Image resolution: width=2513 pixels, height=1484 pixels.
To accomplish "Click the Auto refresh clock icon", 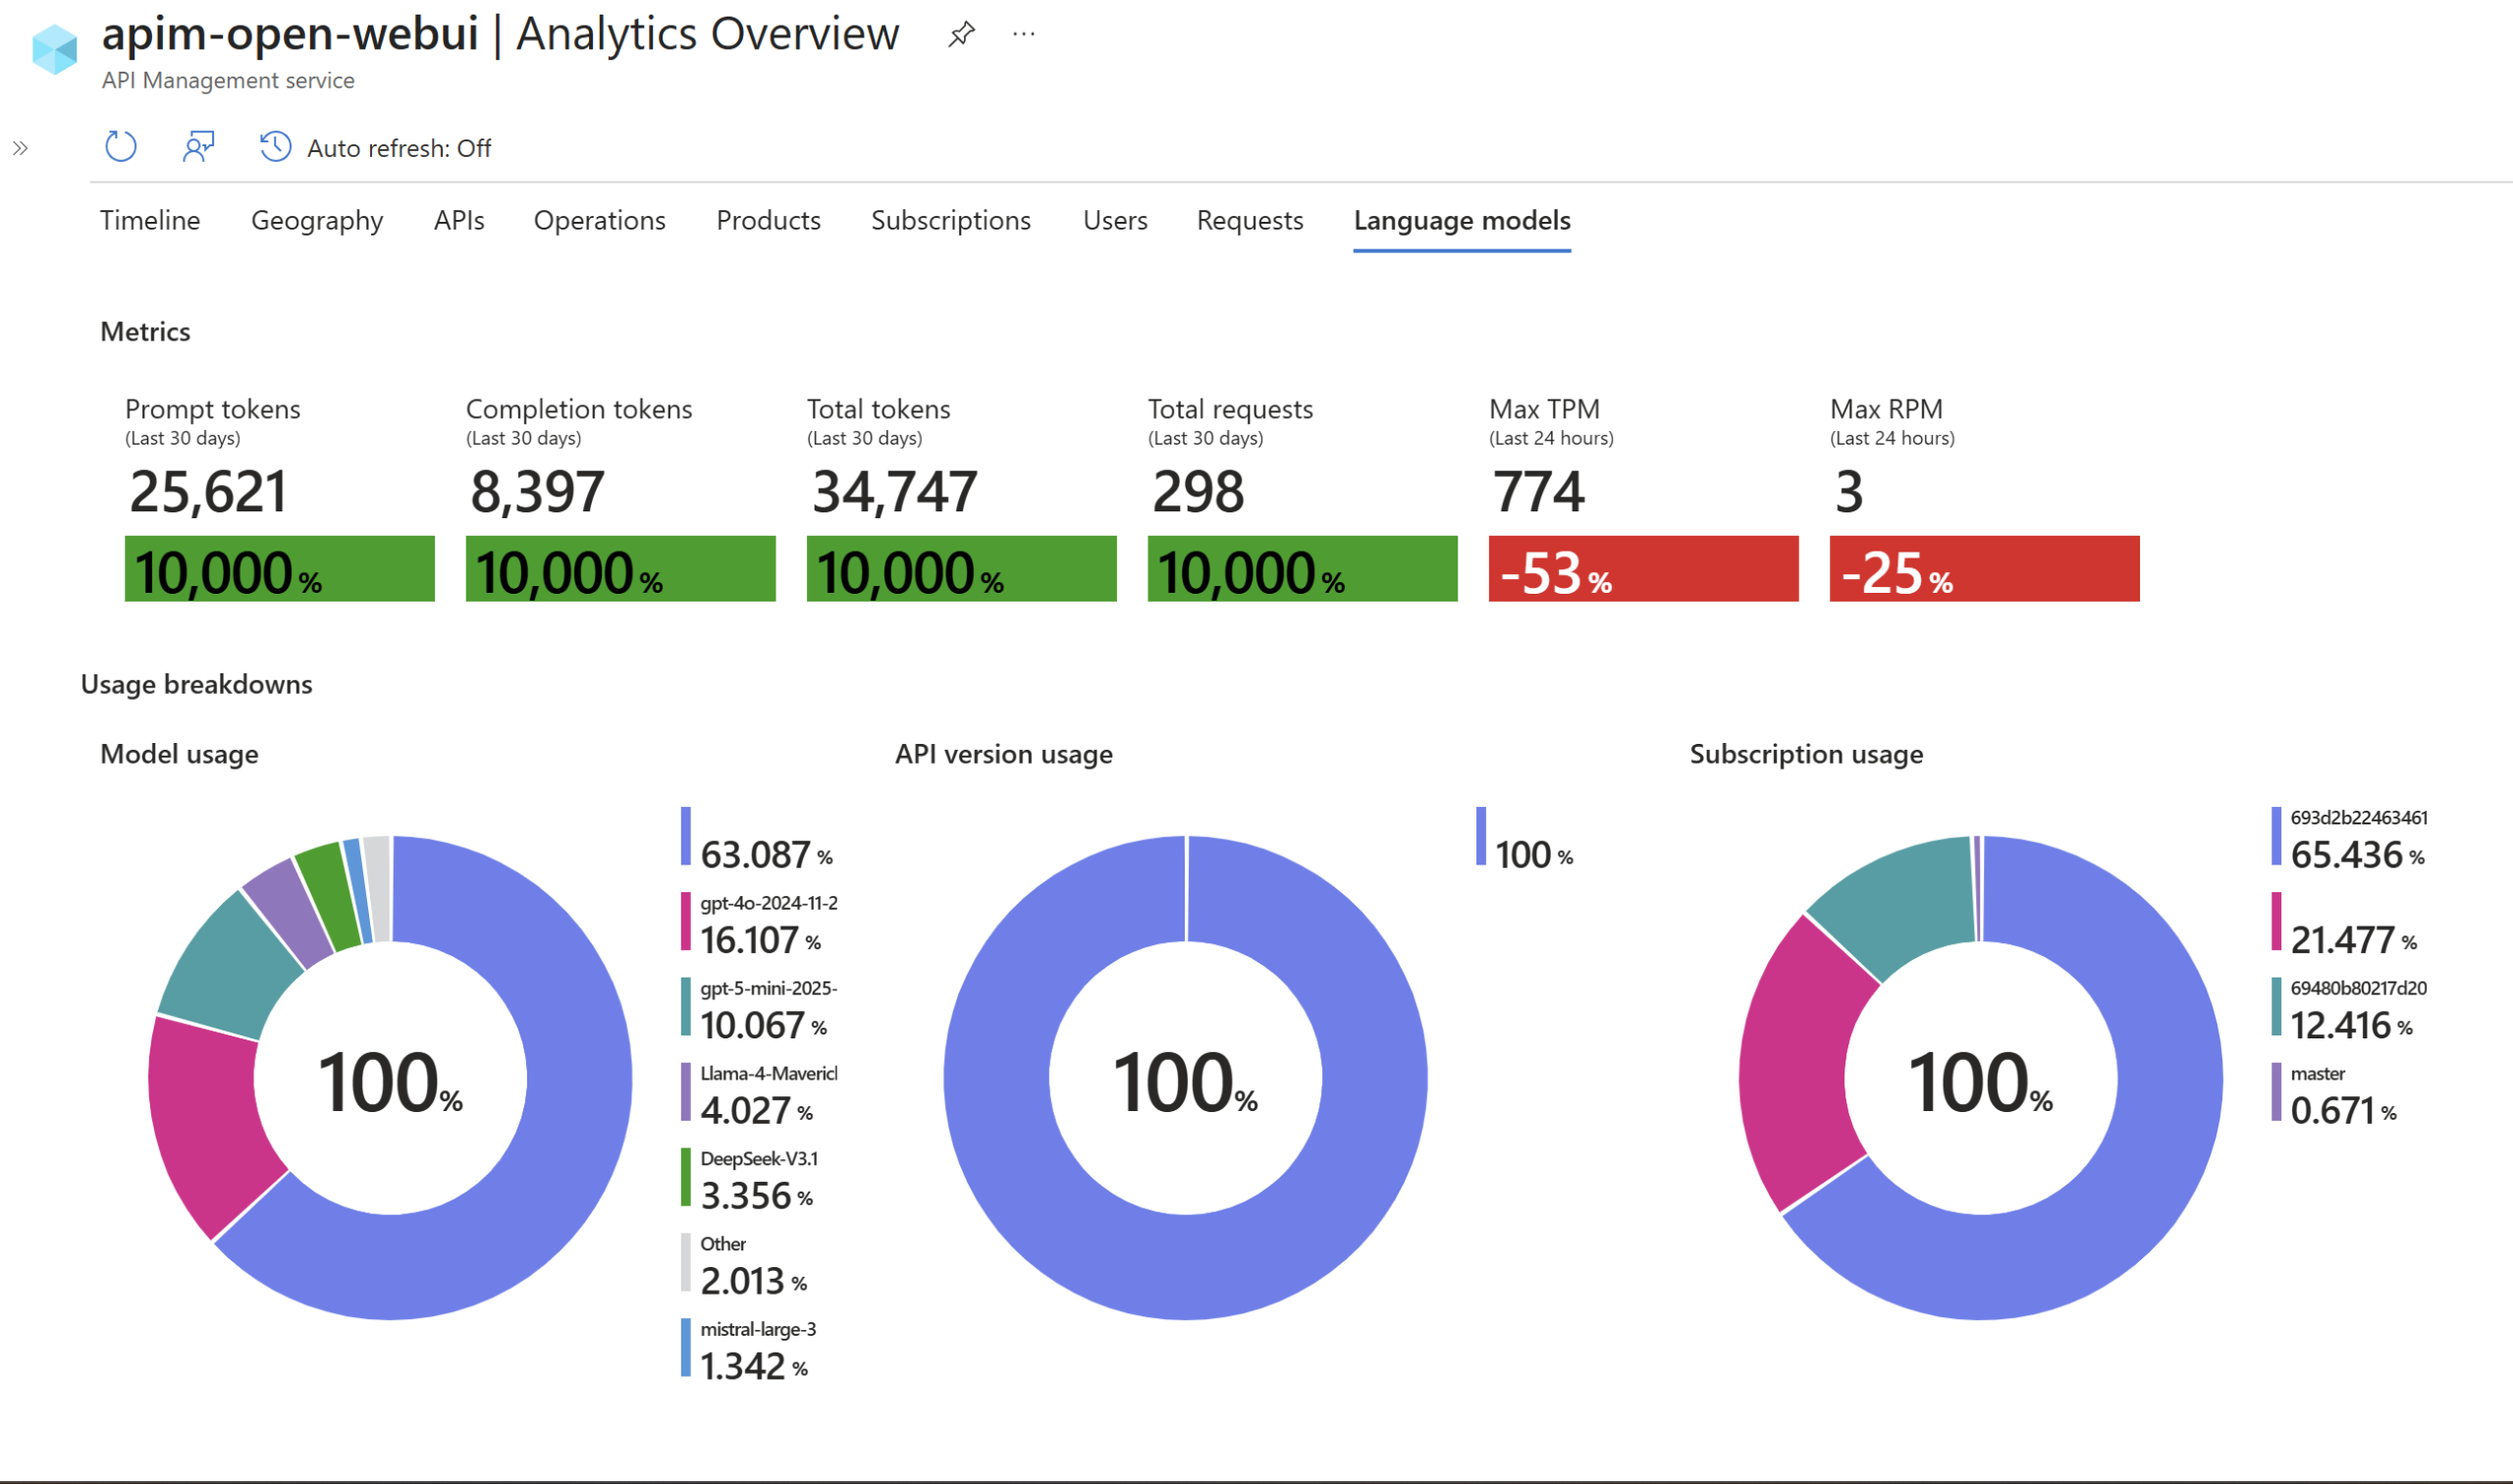I will coord(275,147).
